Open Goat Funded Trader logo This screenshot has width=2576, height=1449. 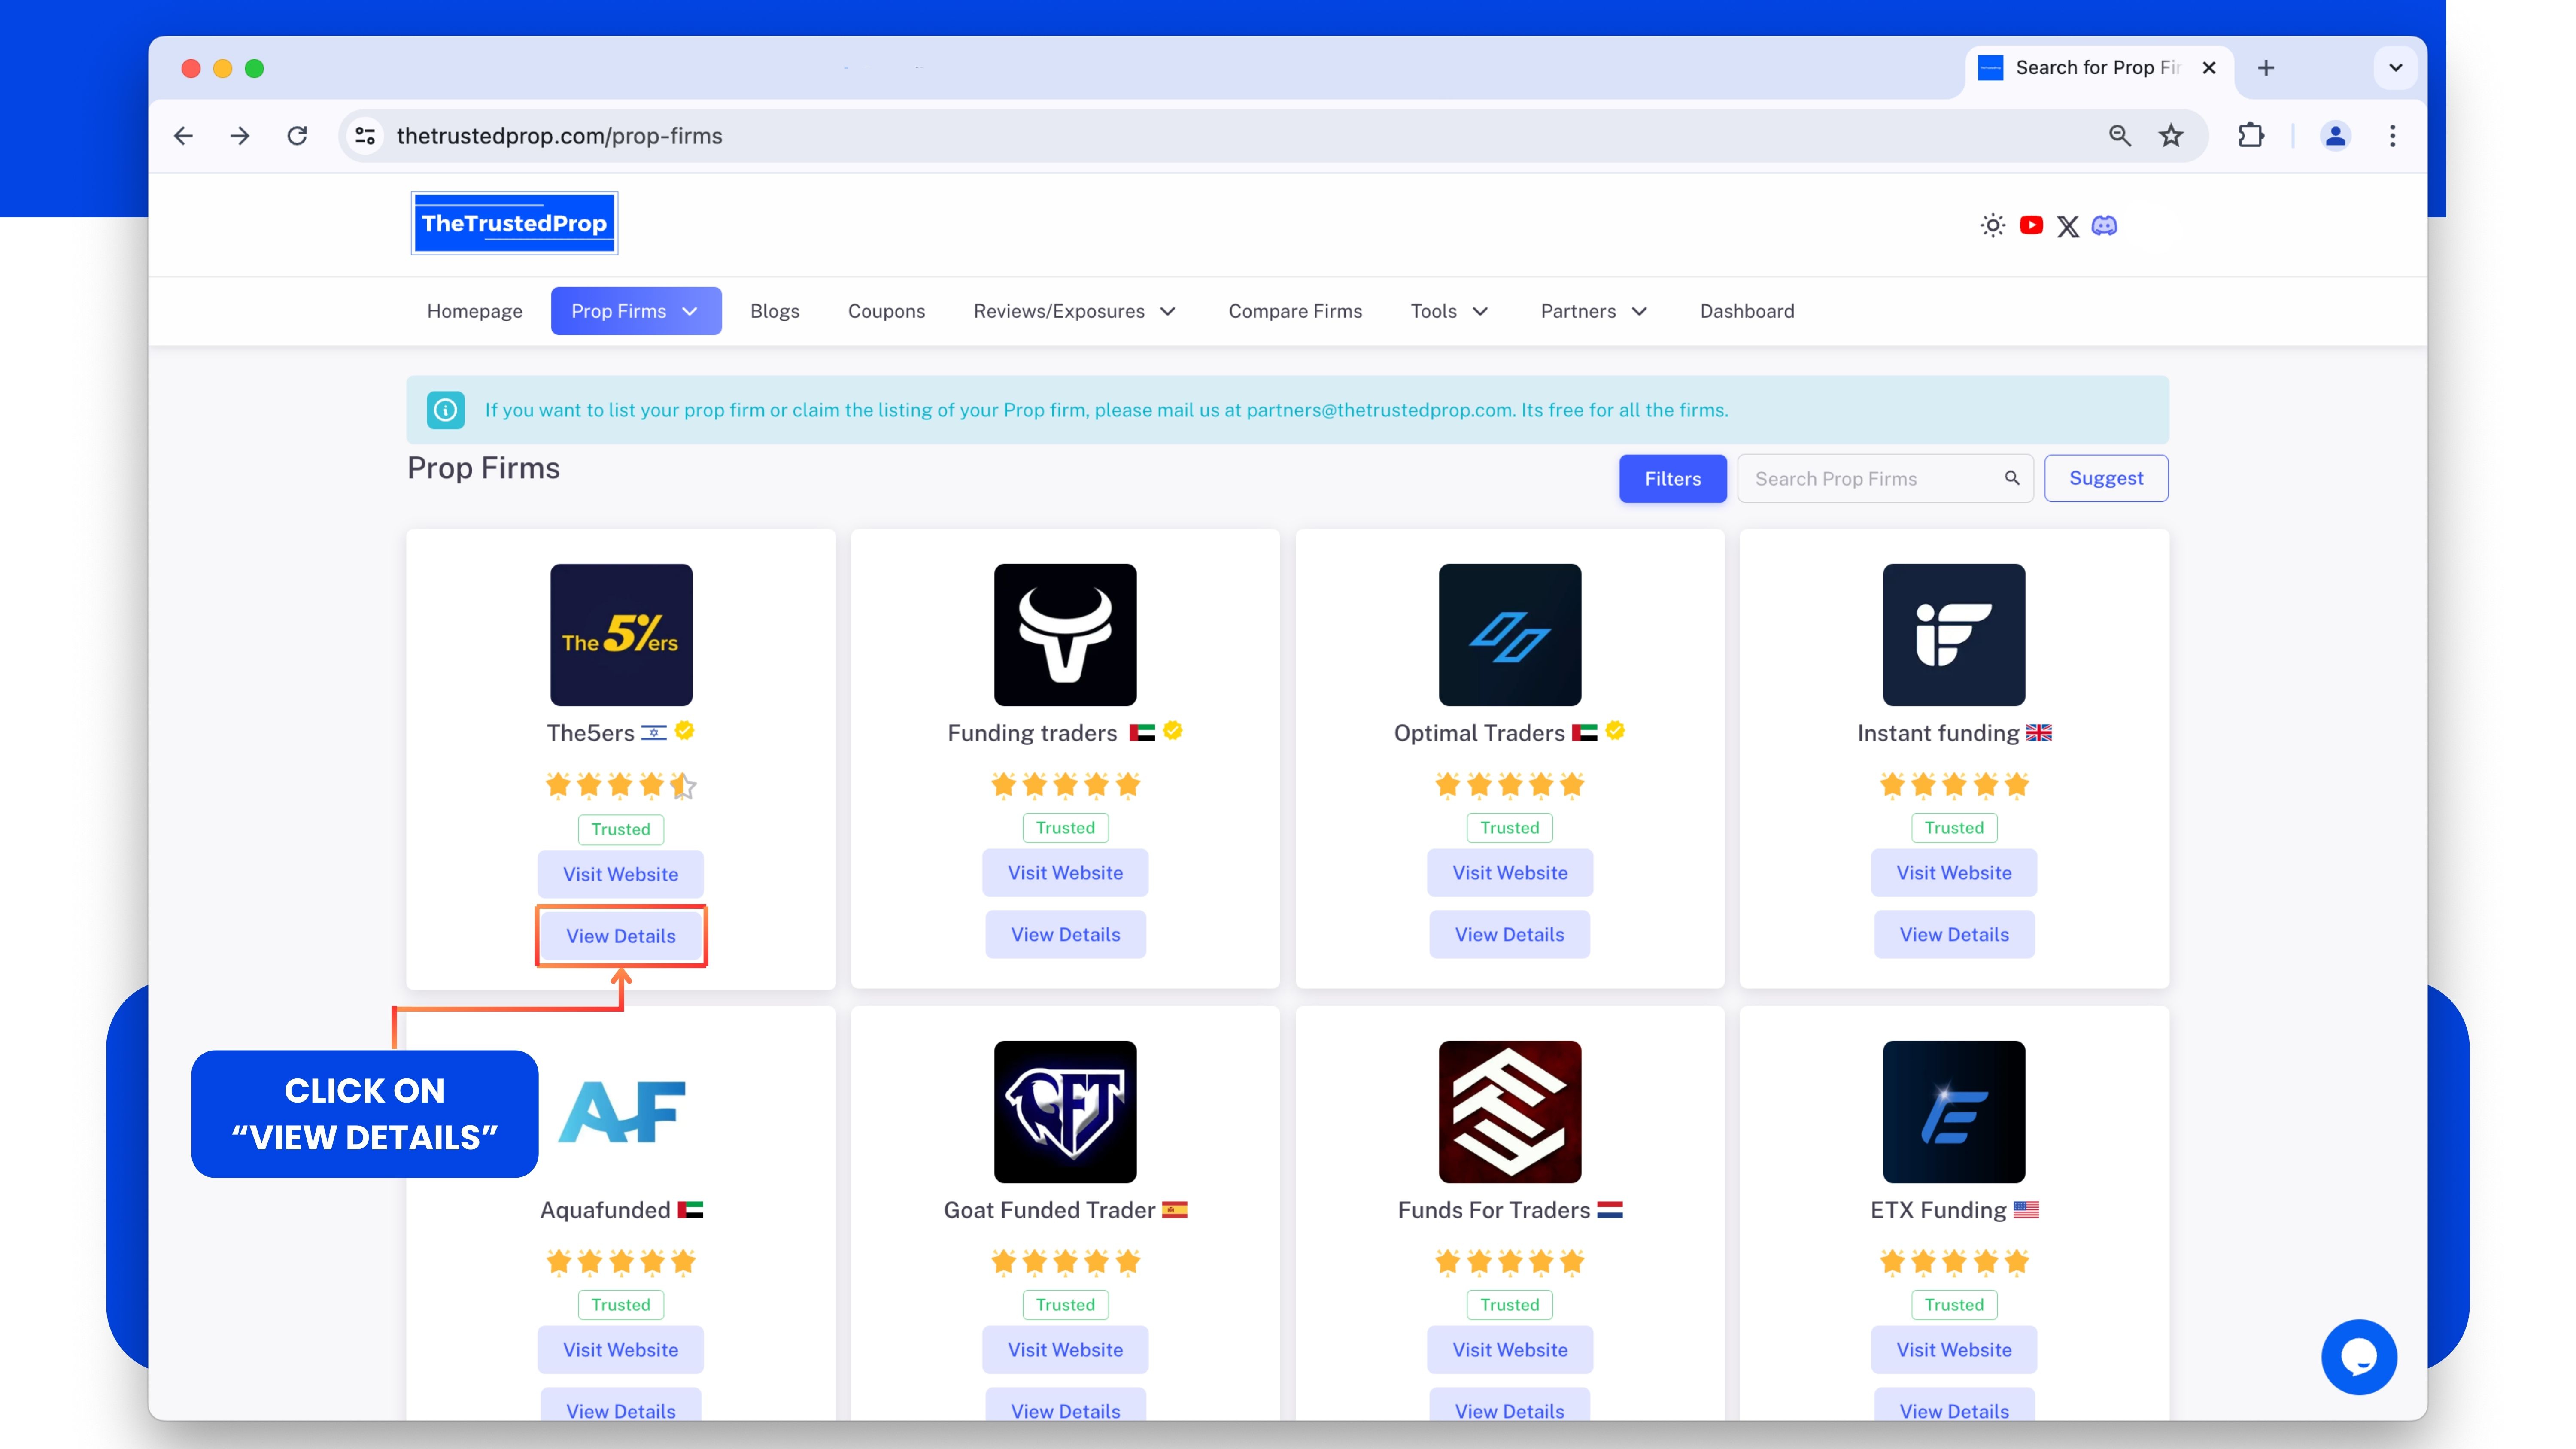tap(1065, 1112)
